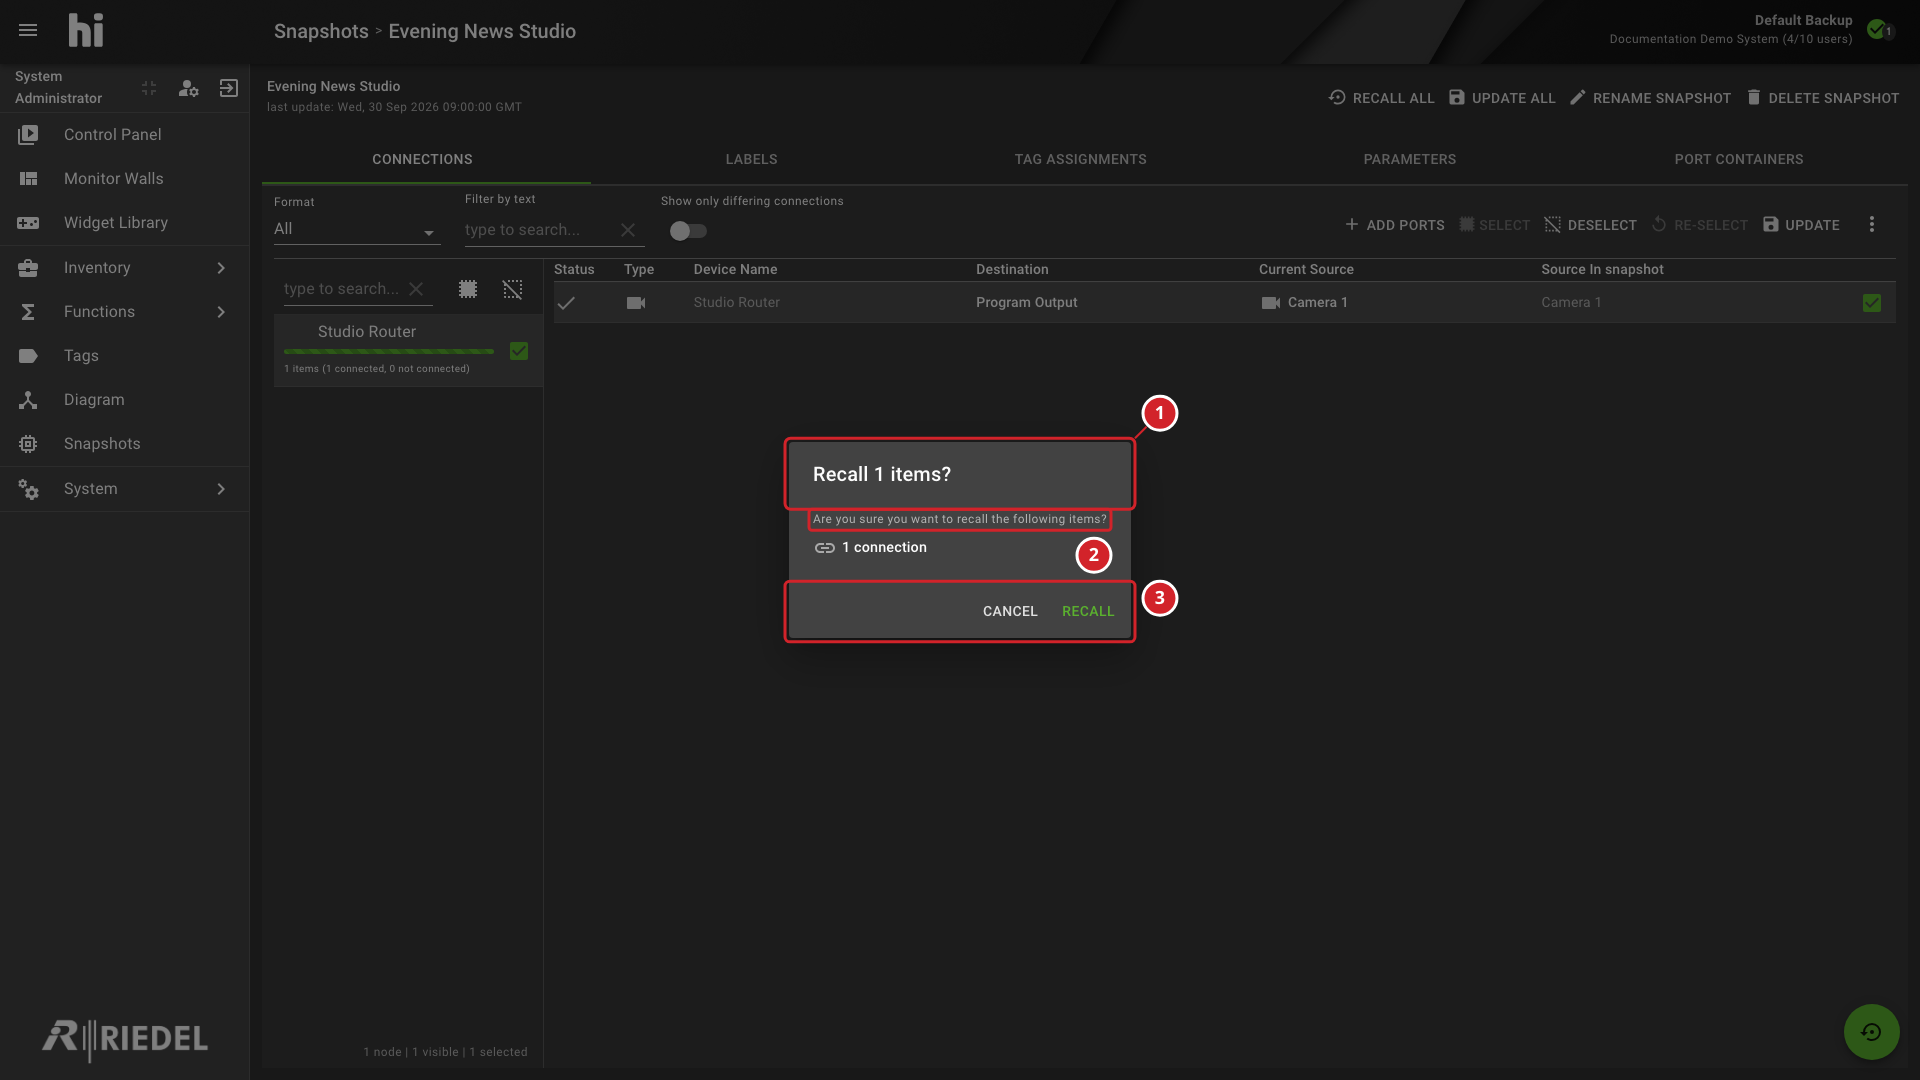
Task: Click the collapse fullscreen icon
Action: coord(149,88)
